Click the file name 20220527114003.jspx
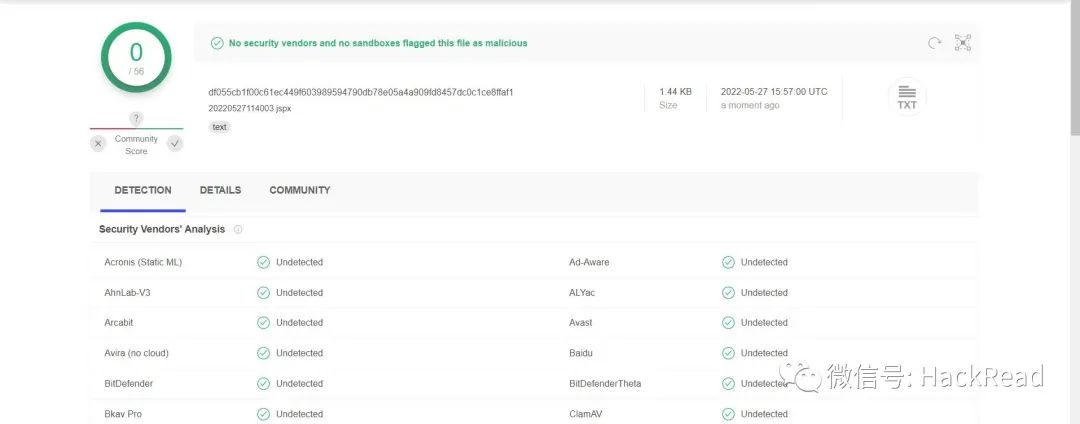1080x424 pixels. [x=250, y=109]
